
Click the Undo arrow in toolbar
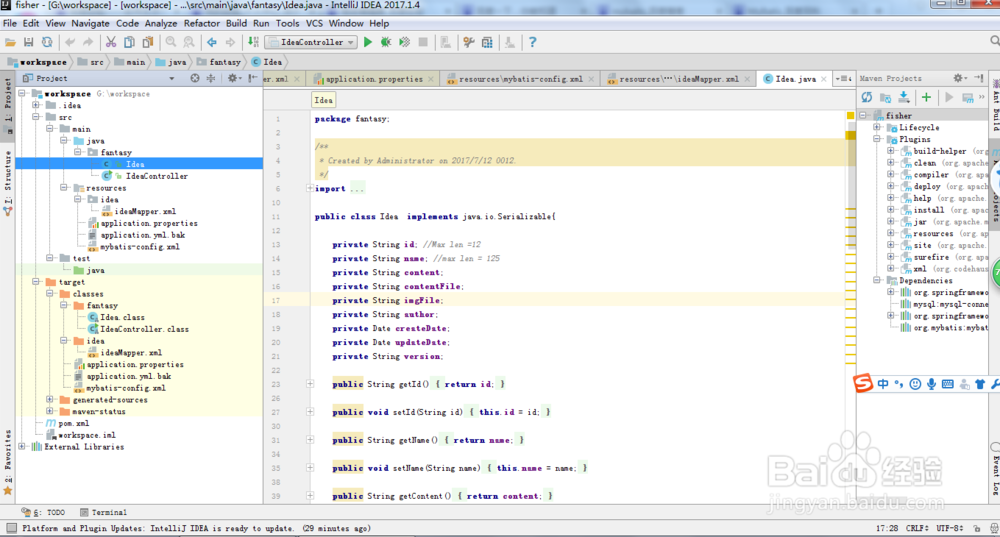click(70, 43)
